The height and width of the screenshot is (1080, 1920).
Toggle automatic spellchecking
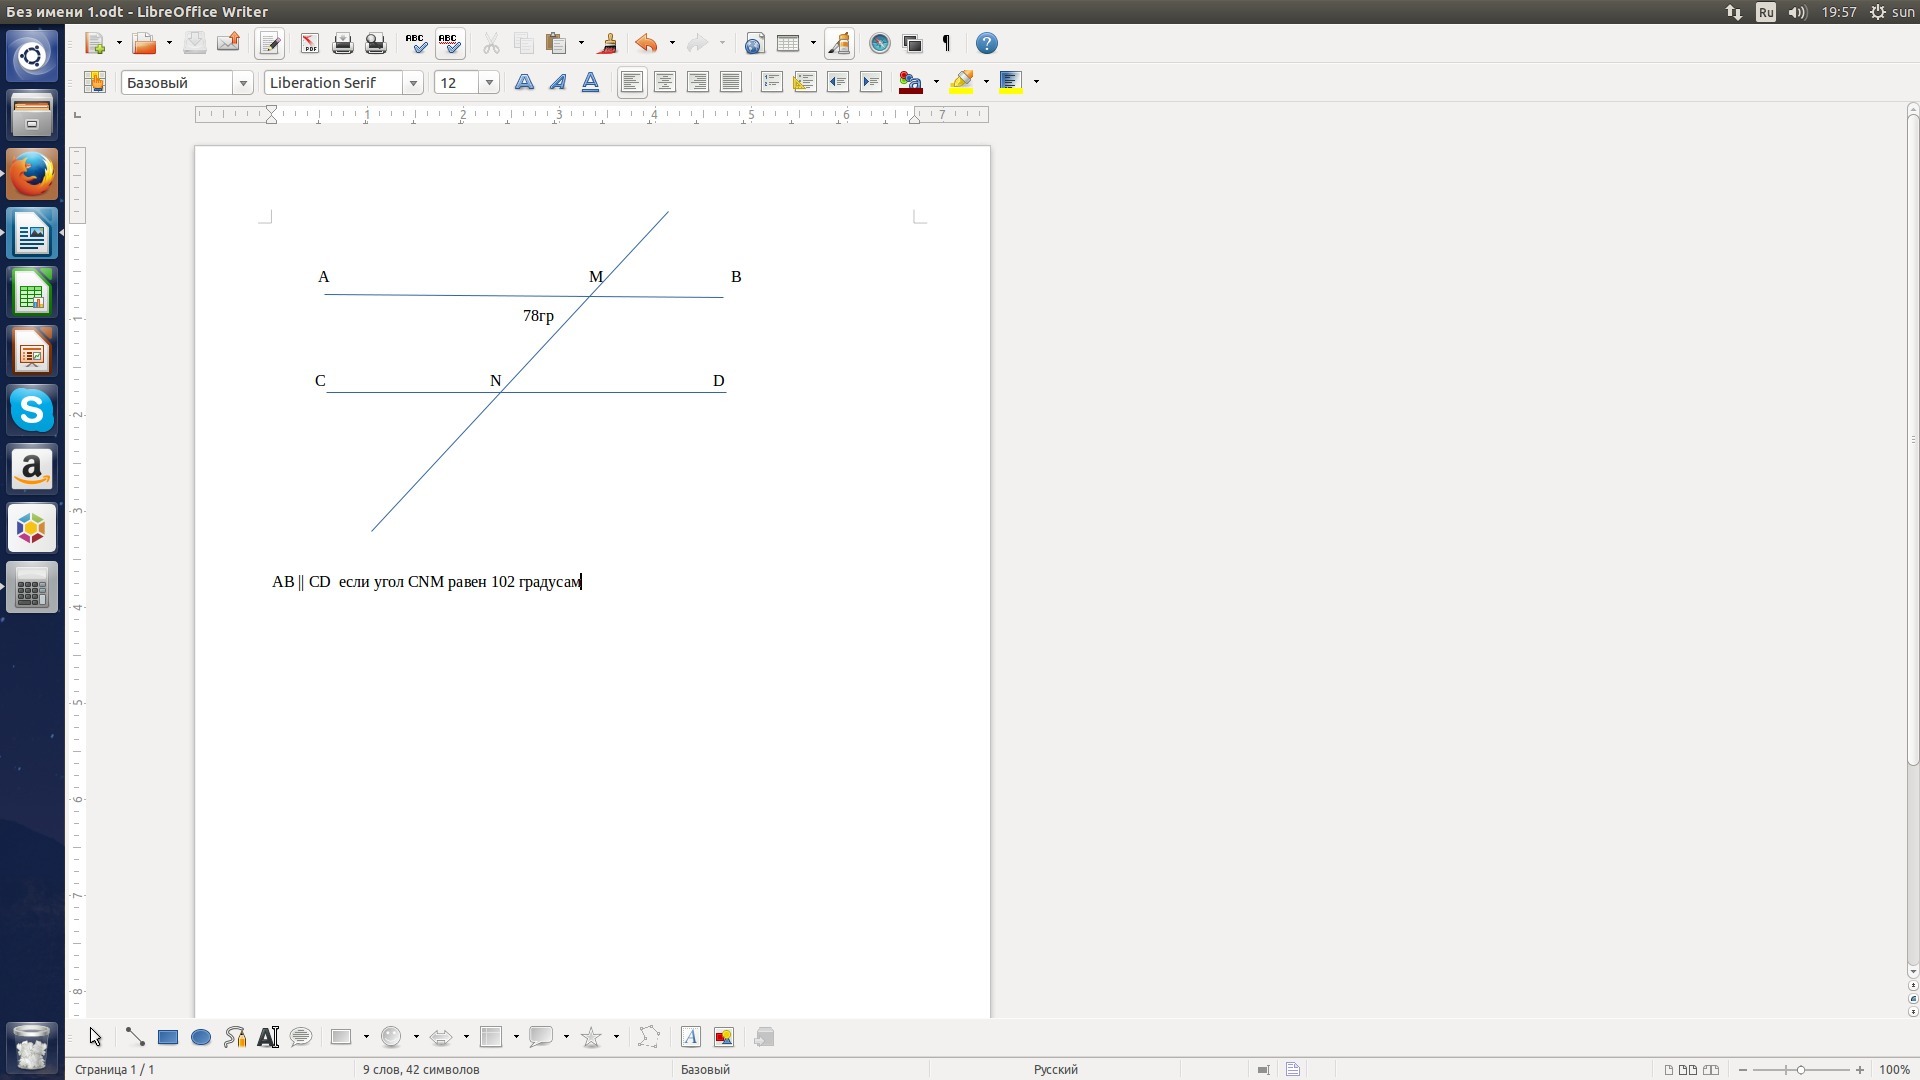(449, 43)
